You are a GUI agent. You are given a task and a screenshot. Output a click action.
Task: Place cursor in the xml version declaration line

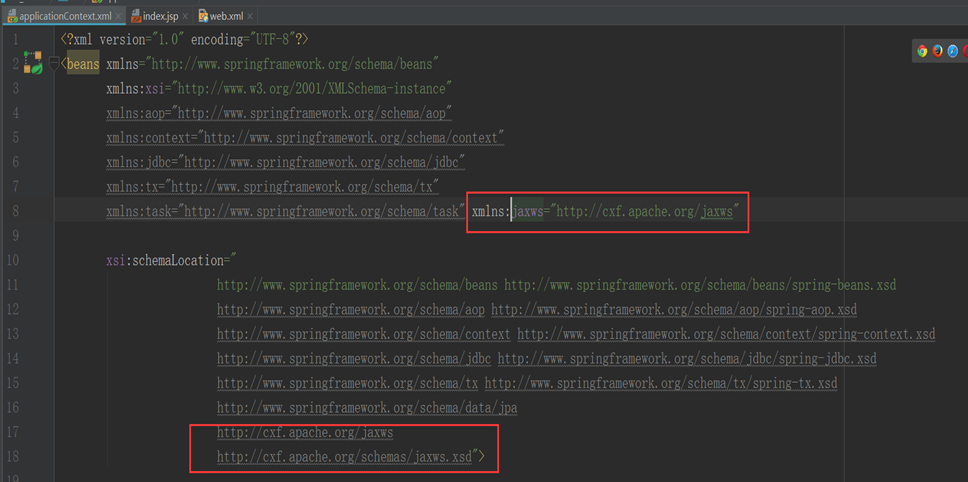184,40
